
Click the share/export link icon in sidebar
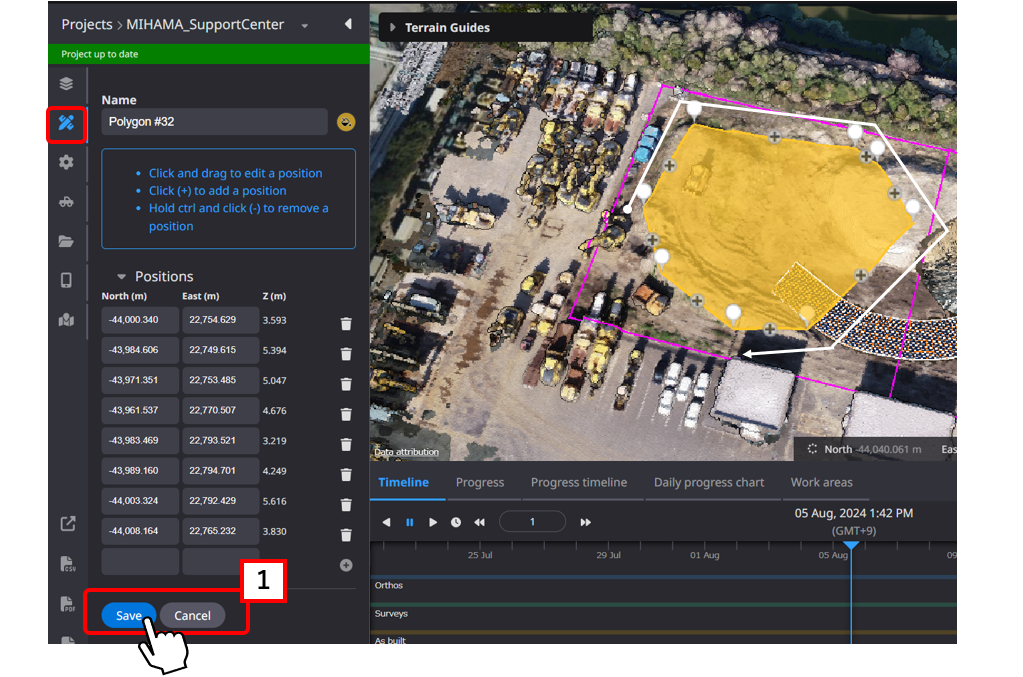pos(67,524)
